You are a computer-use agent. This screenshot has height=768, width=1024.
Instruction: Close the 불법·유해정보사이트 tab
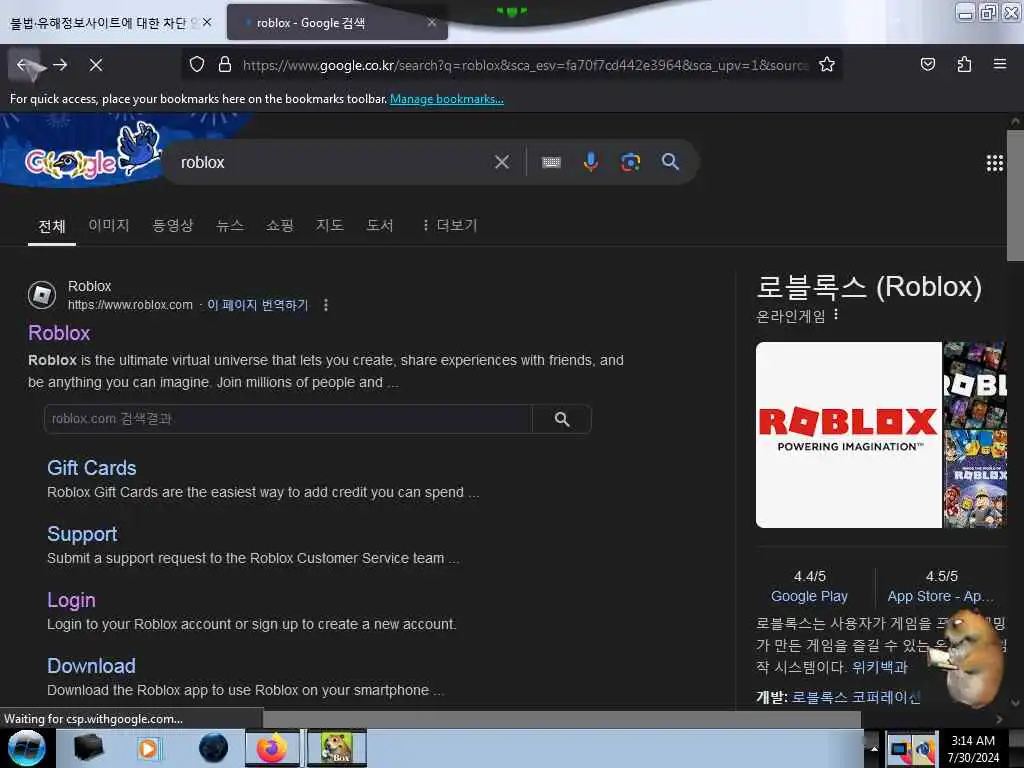pos(207,22)
